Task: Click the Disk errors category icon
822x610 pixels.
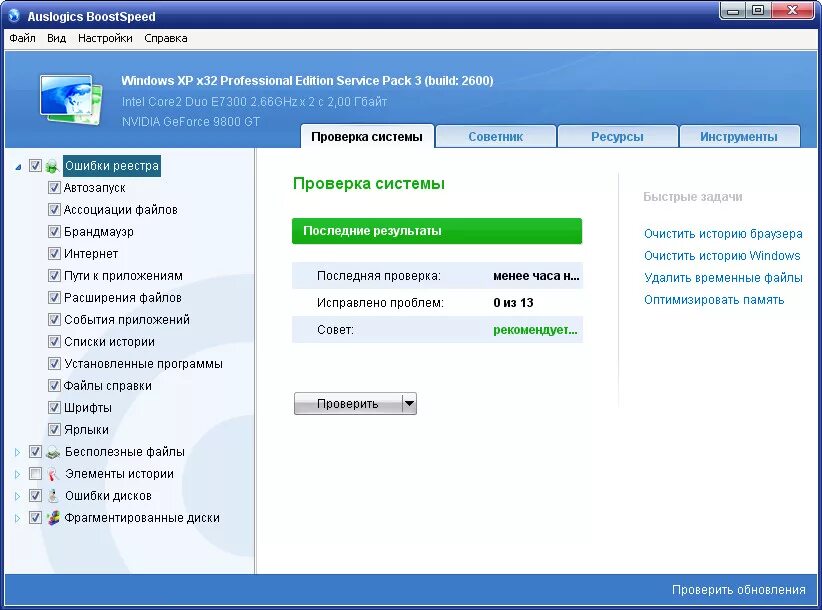Action: click(52, 496)
